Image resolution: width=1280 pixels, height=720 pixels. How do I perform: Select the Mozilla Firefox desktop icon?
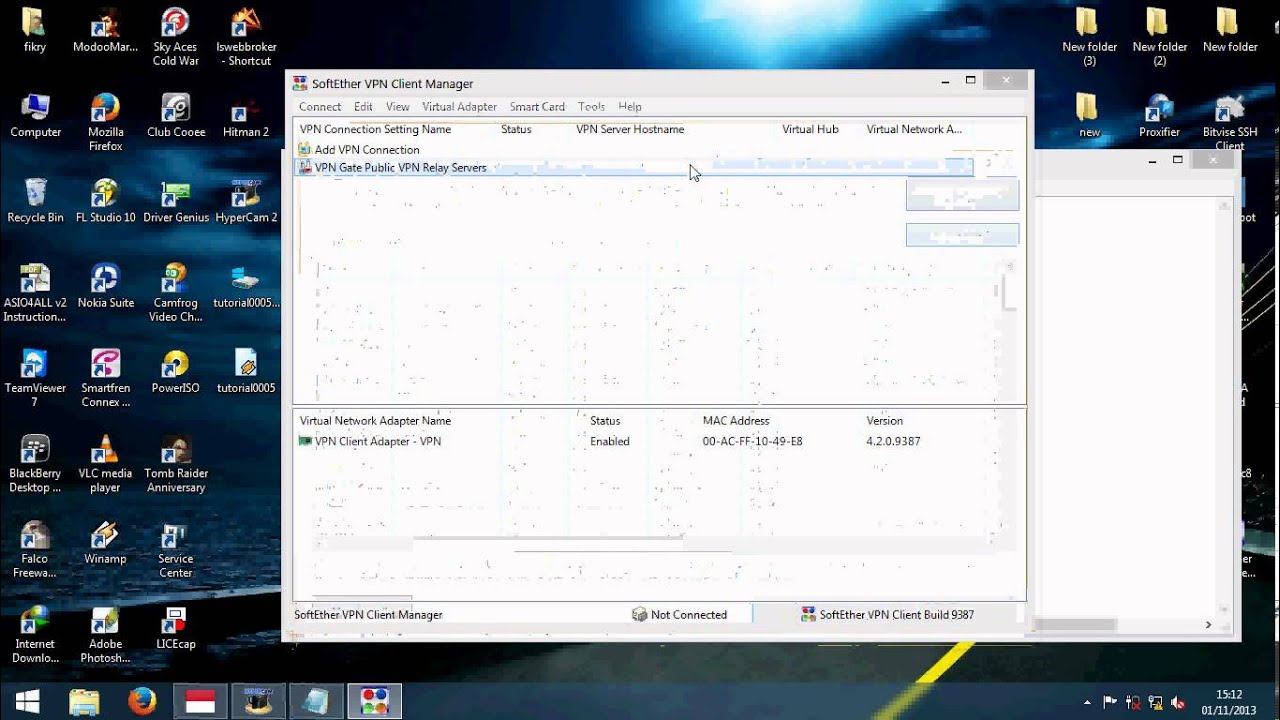point(105,123)
